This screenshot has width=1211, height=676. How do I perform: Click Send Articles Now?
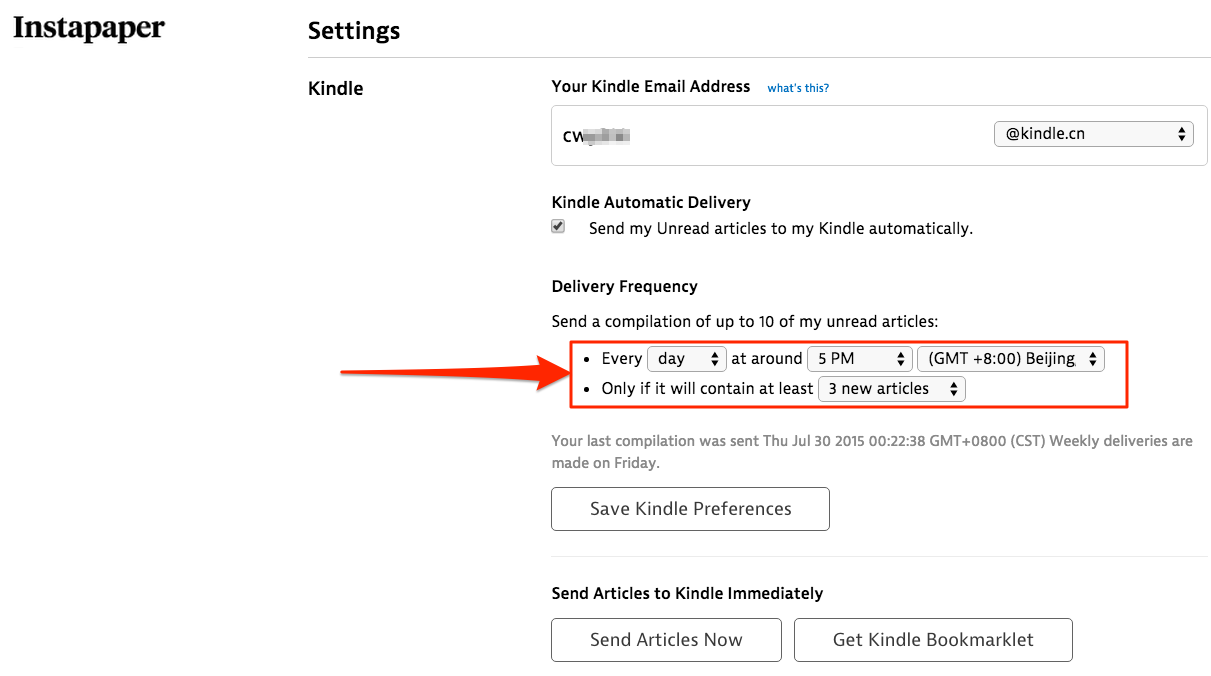click(x=666, y=640)
